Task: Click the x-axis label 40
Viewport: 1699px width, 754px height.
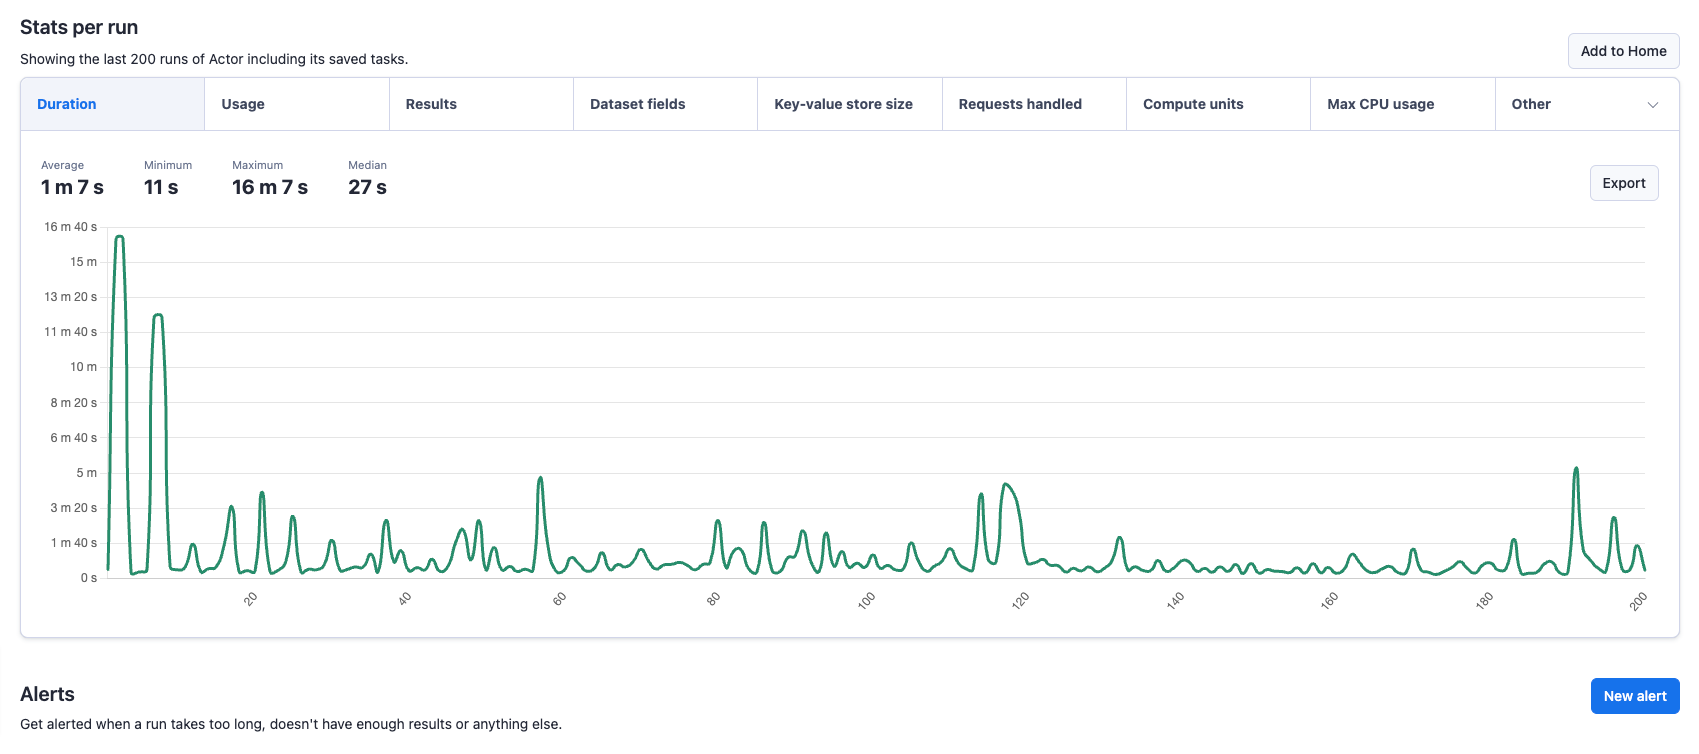Action: coord(405,599)
